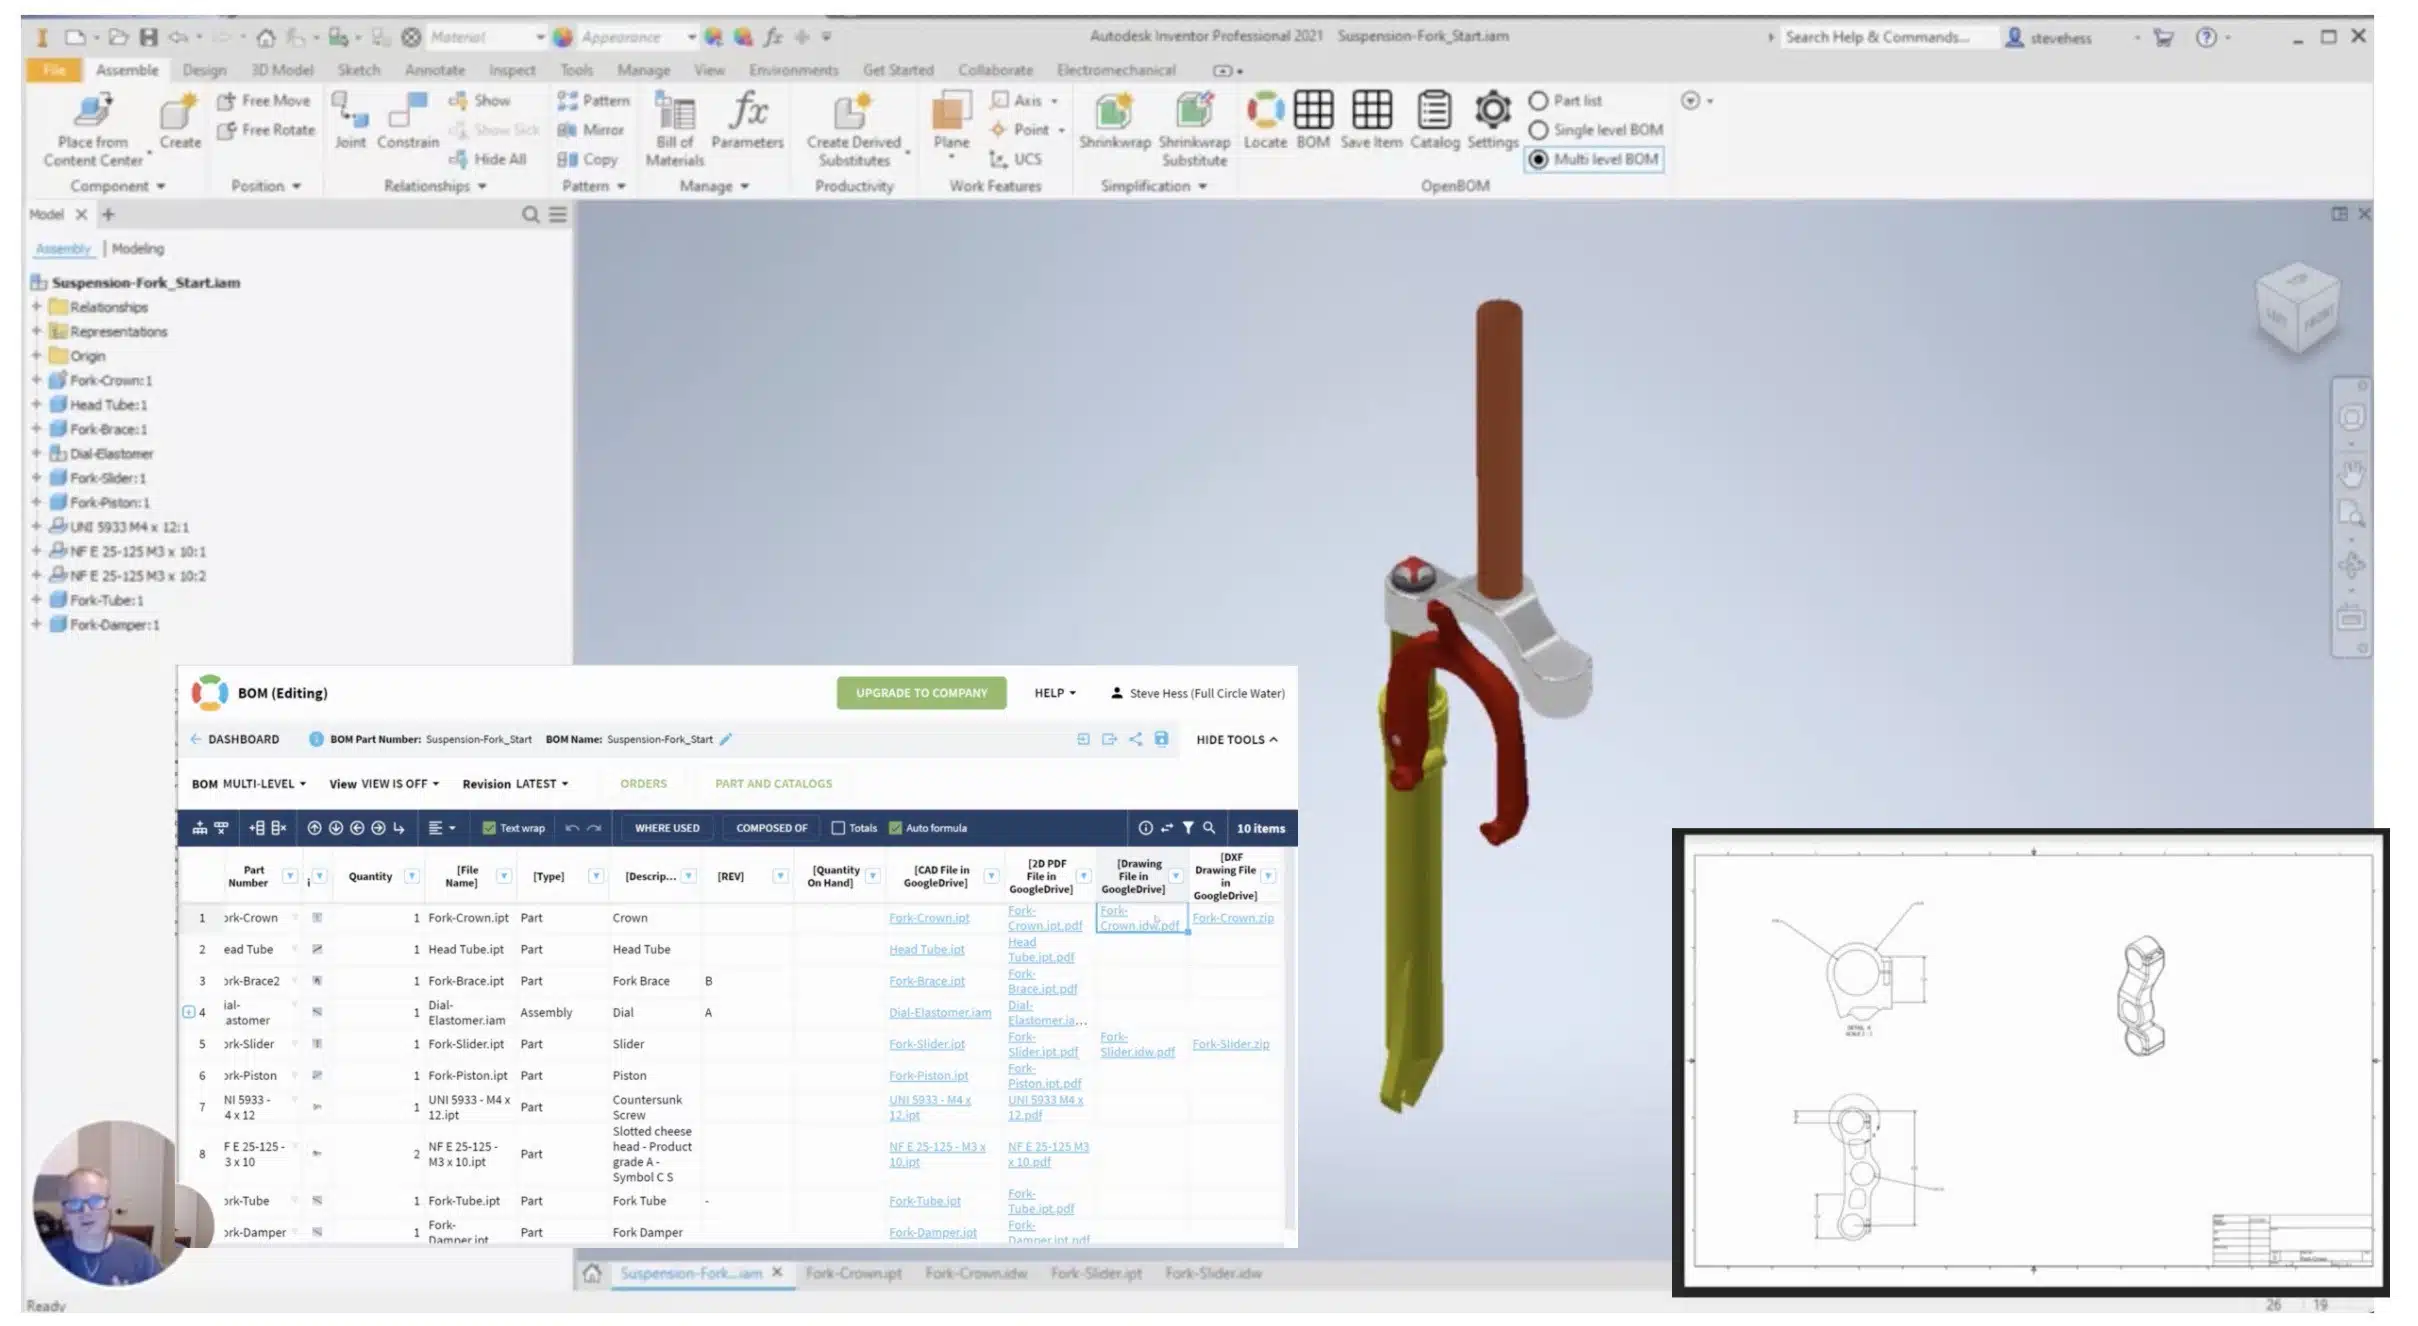Toggle the Text wrap checkbox

tap(489, 828)
